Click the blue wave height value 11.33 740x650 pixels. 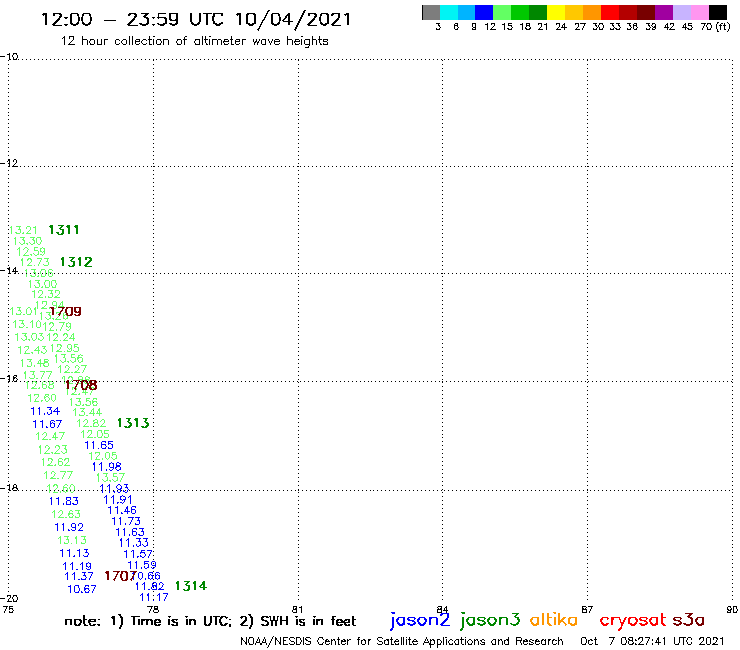tap(134, 543)
